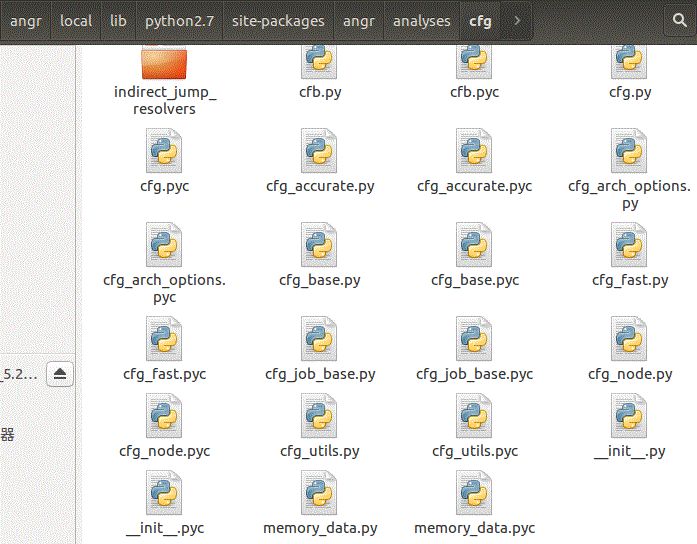Select the cfg_node.py file icon
This screenshot has width=697, height=544.
(629, 339)
